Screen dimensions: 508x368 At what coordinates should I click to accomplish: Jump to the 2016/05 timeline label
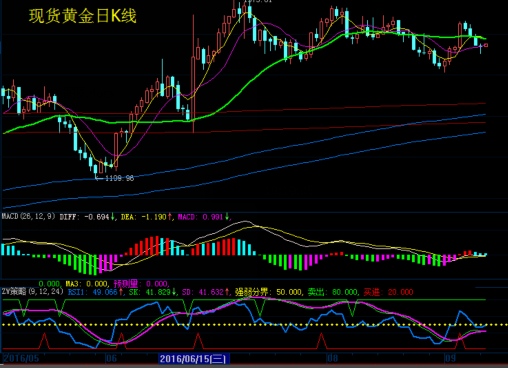[21, 359]
